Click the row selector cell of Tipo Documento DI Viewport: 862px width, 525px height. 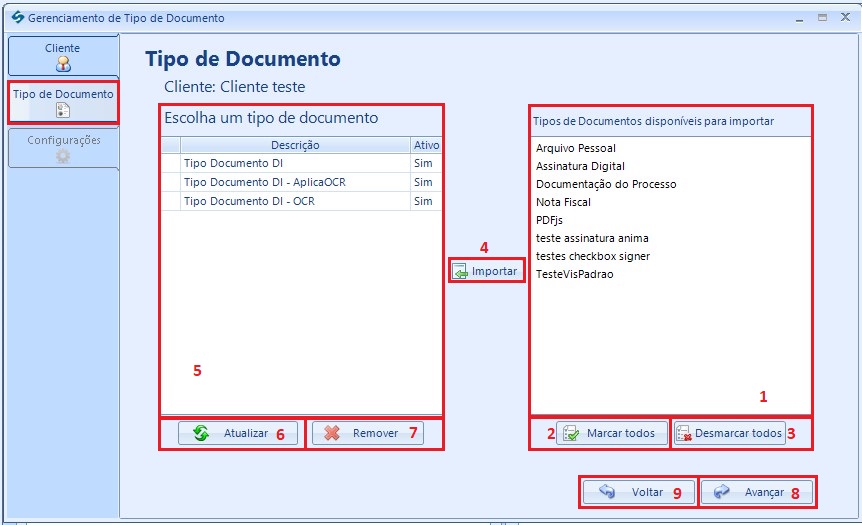pyautogui.click(x=171, y=163)
